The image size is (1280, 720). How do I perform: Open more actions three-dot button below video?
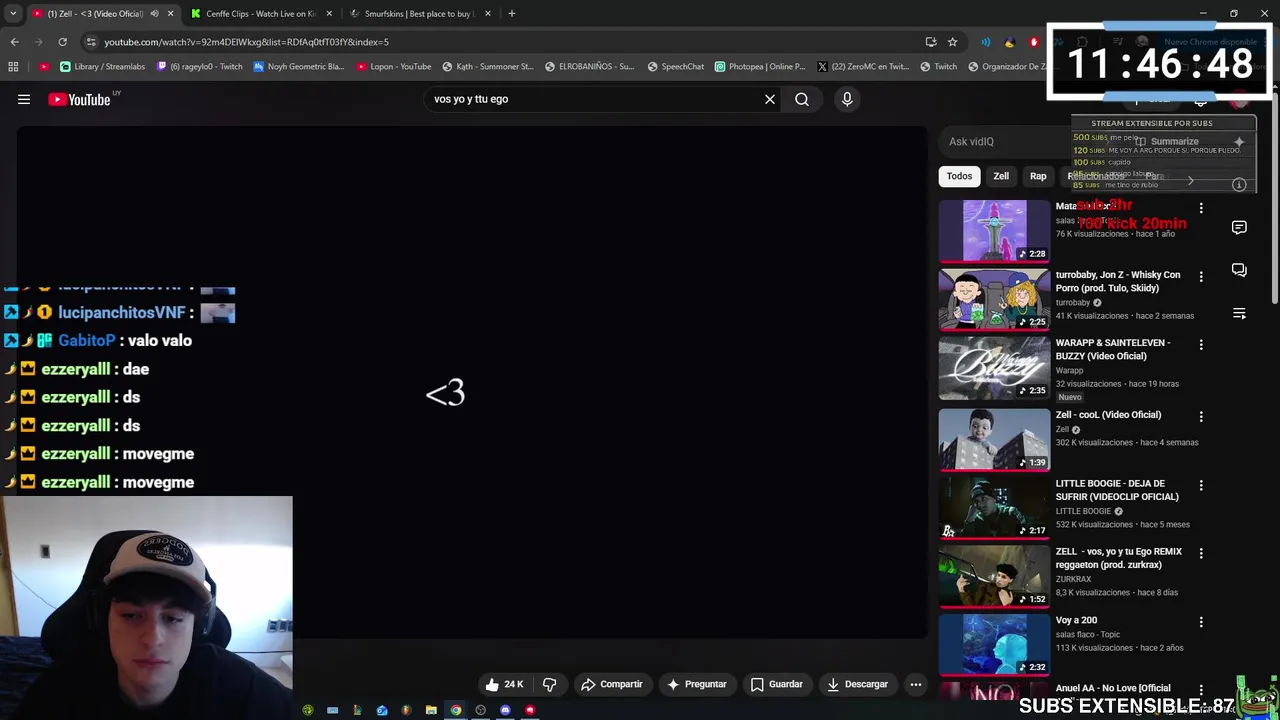coord(915,684)
